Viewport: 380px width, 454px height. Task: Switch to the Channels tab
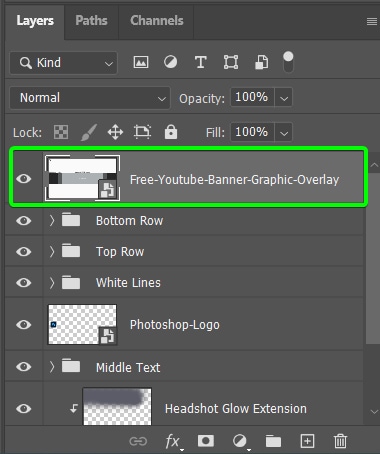coord(157,21)
